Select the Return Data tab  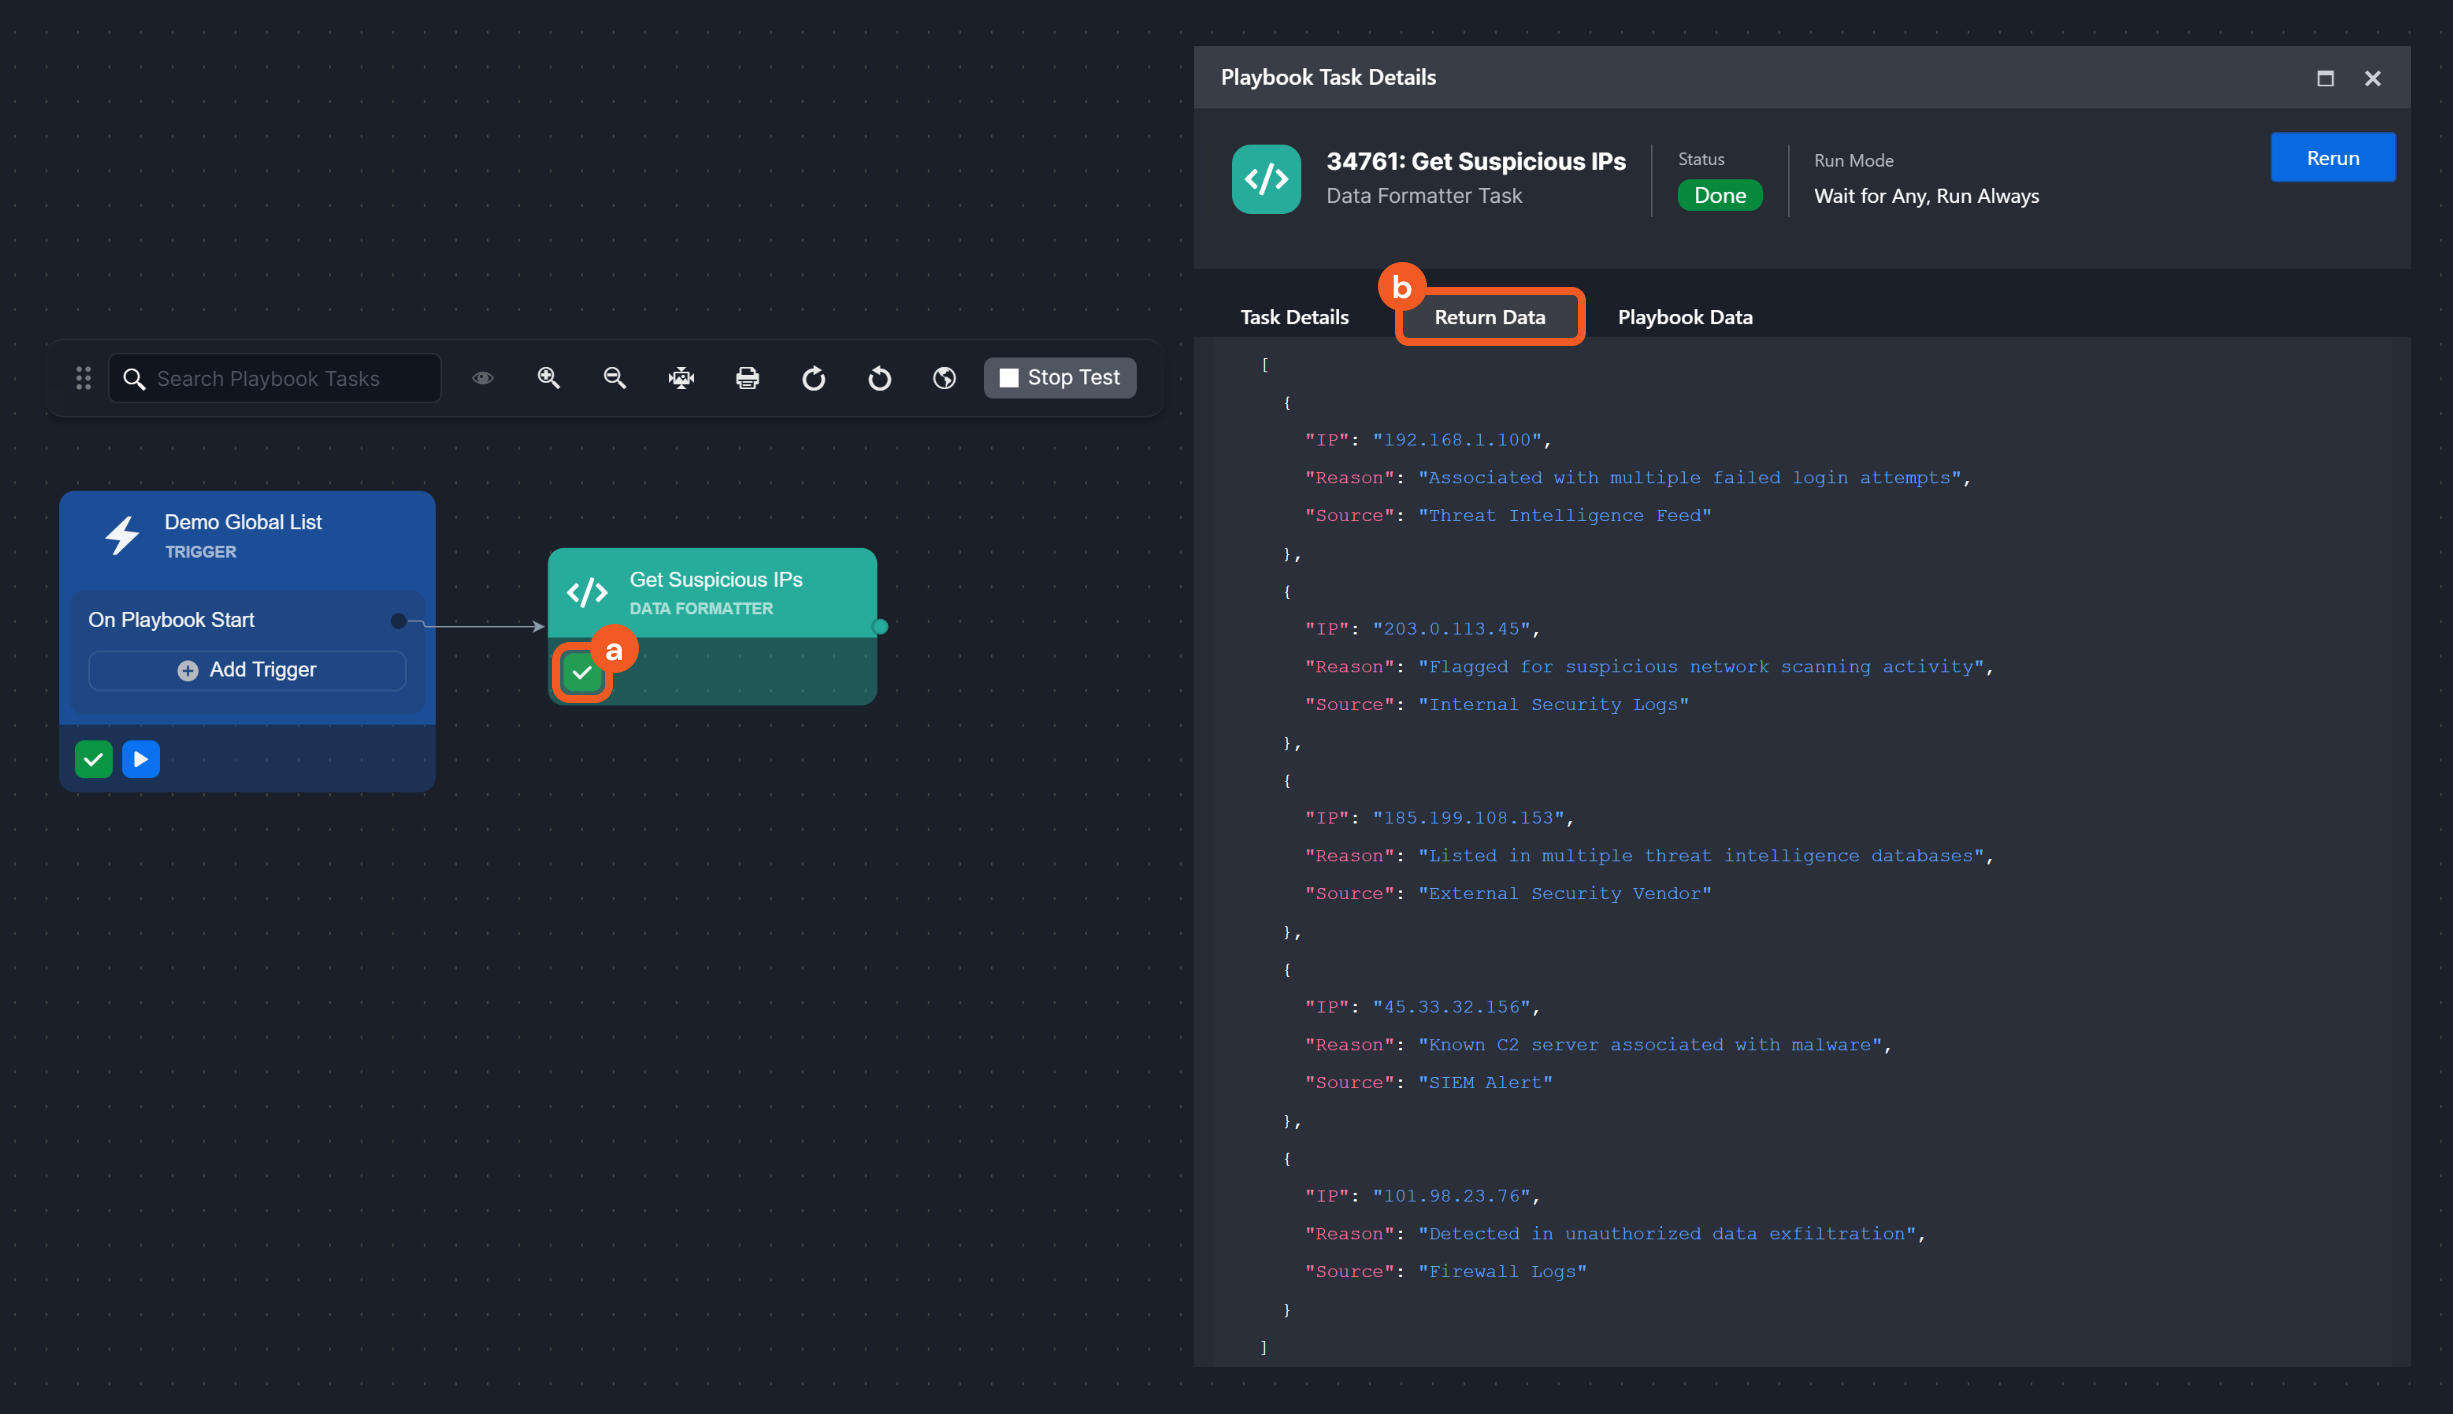[1489, 317]
